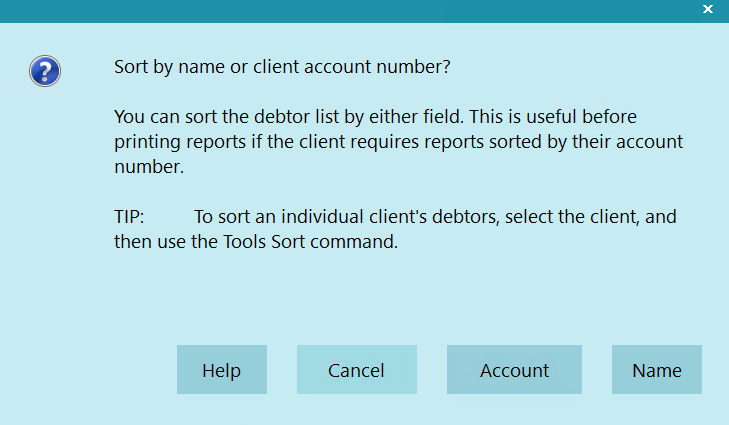
Task: Open Help for the sort dialog
Action: point(222,370)
